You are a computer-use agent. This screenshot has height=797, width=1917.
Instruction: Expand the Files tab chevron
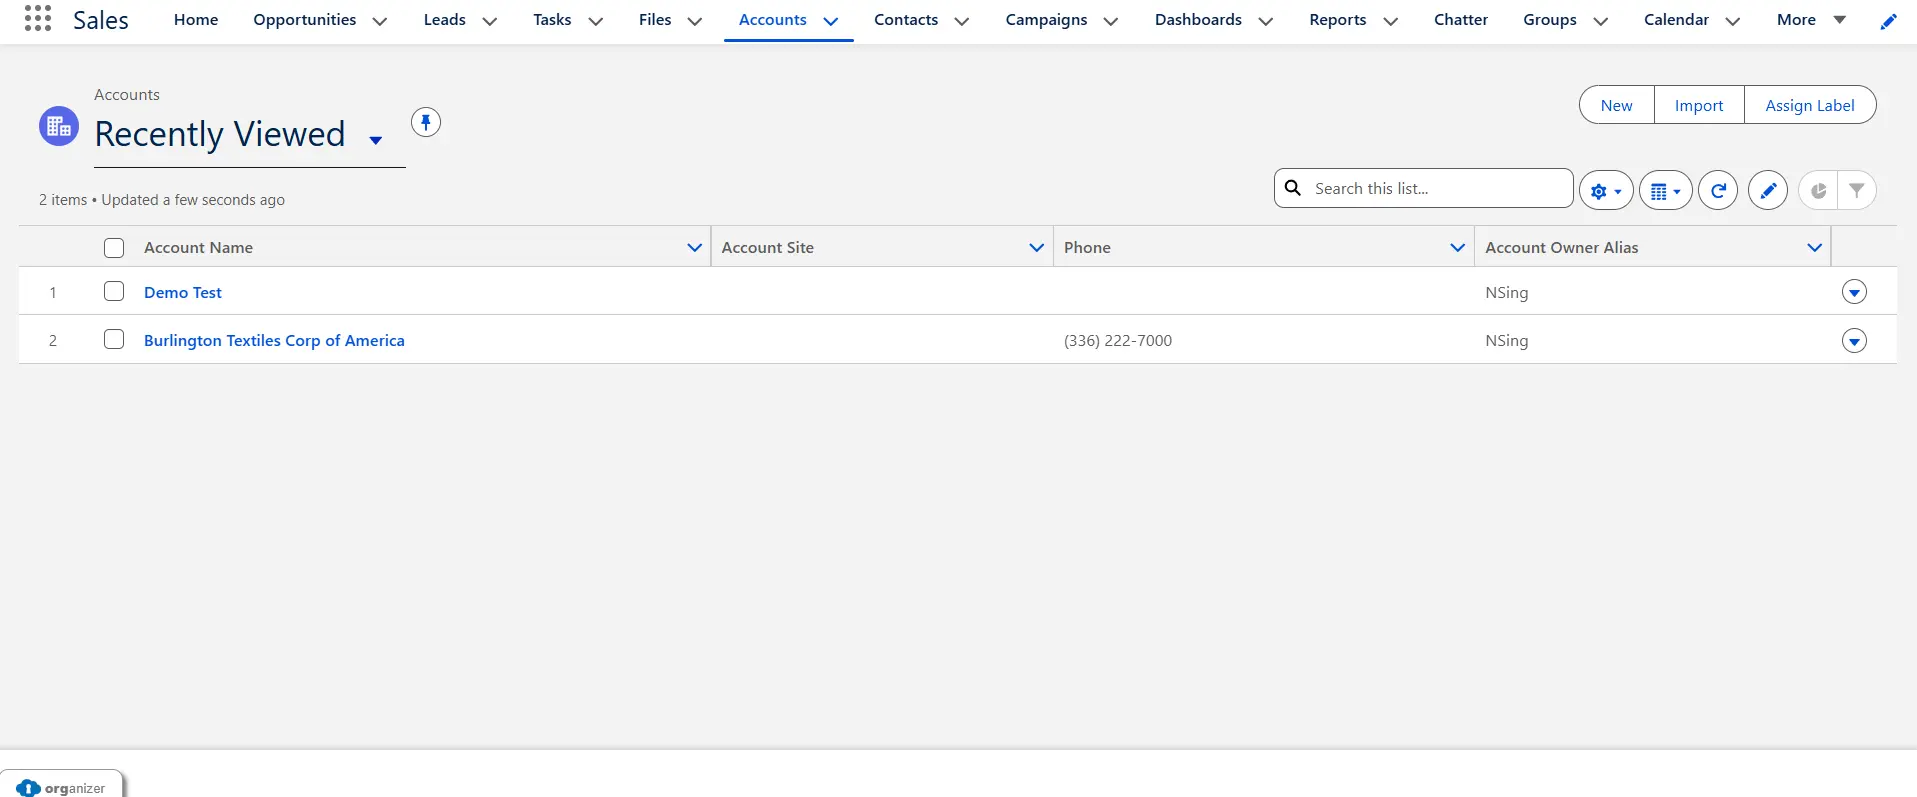695,21
